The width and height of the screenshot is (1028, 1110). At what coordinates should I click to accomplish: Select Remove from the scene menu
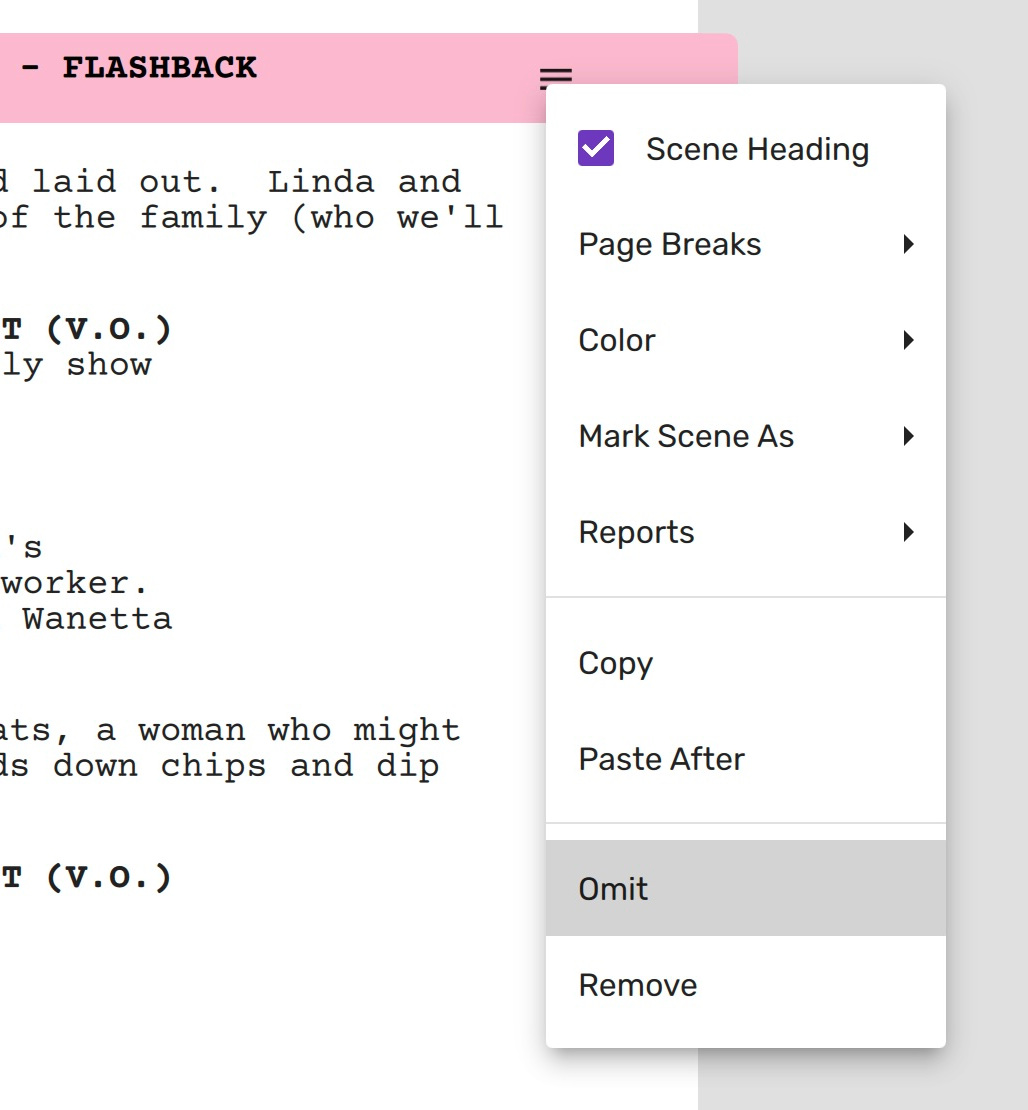coord(637,985)
